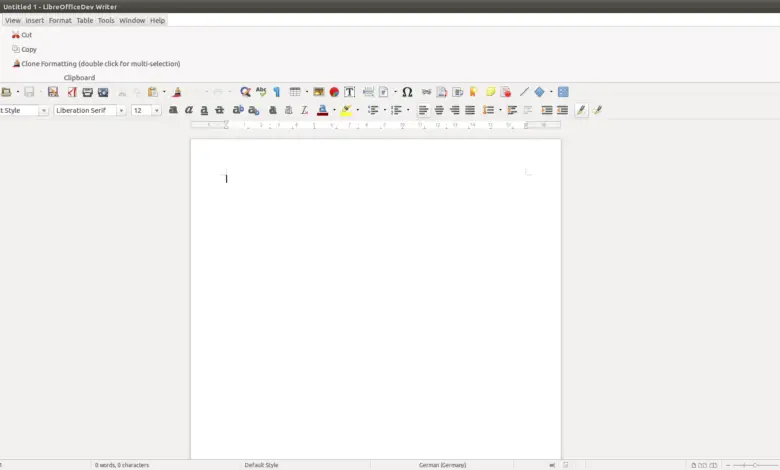The height and width of the screenshot is (470, 780).
Task: Open the Window menu
Action: (132, 20)
